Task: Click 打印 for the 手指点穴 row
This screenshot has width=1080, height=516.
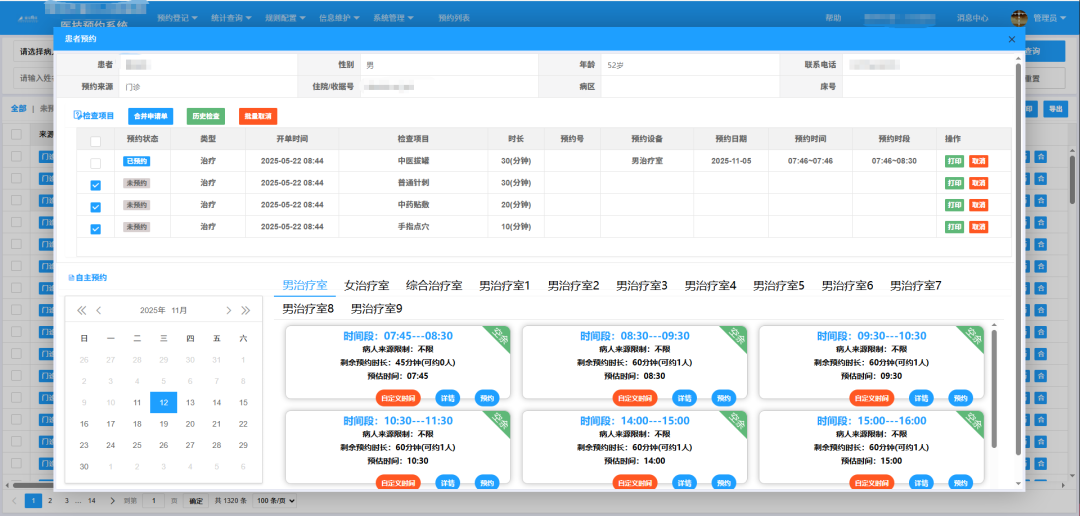Action: pos(954,227)
